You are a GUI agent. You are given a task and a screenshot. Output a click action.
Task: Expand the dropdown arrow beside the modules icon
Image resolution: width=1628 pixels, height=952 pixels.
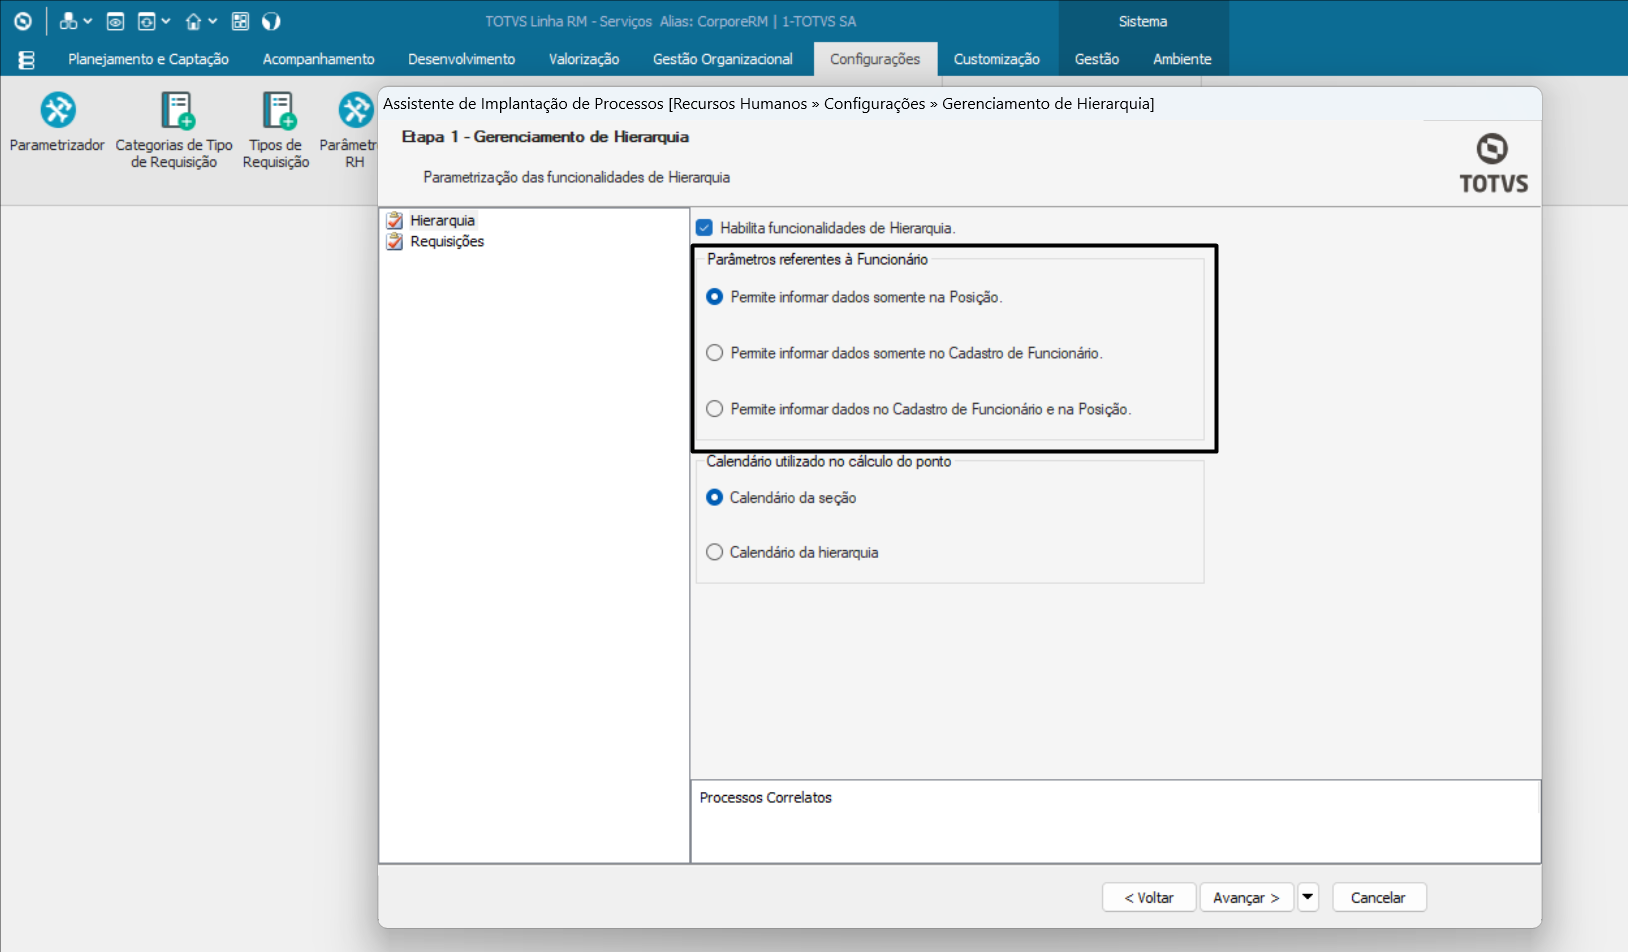88,21
